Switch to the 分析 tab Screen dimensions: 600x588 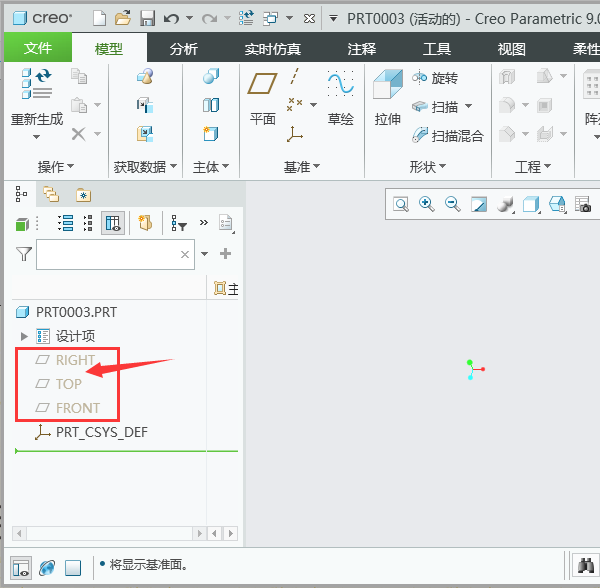point(184,49)
